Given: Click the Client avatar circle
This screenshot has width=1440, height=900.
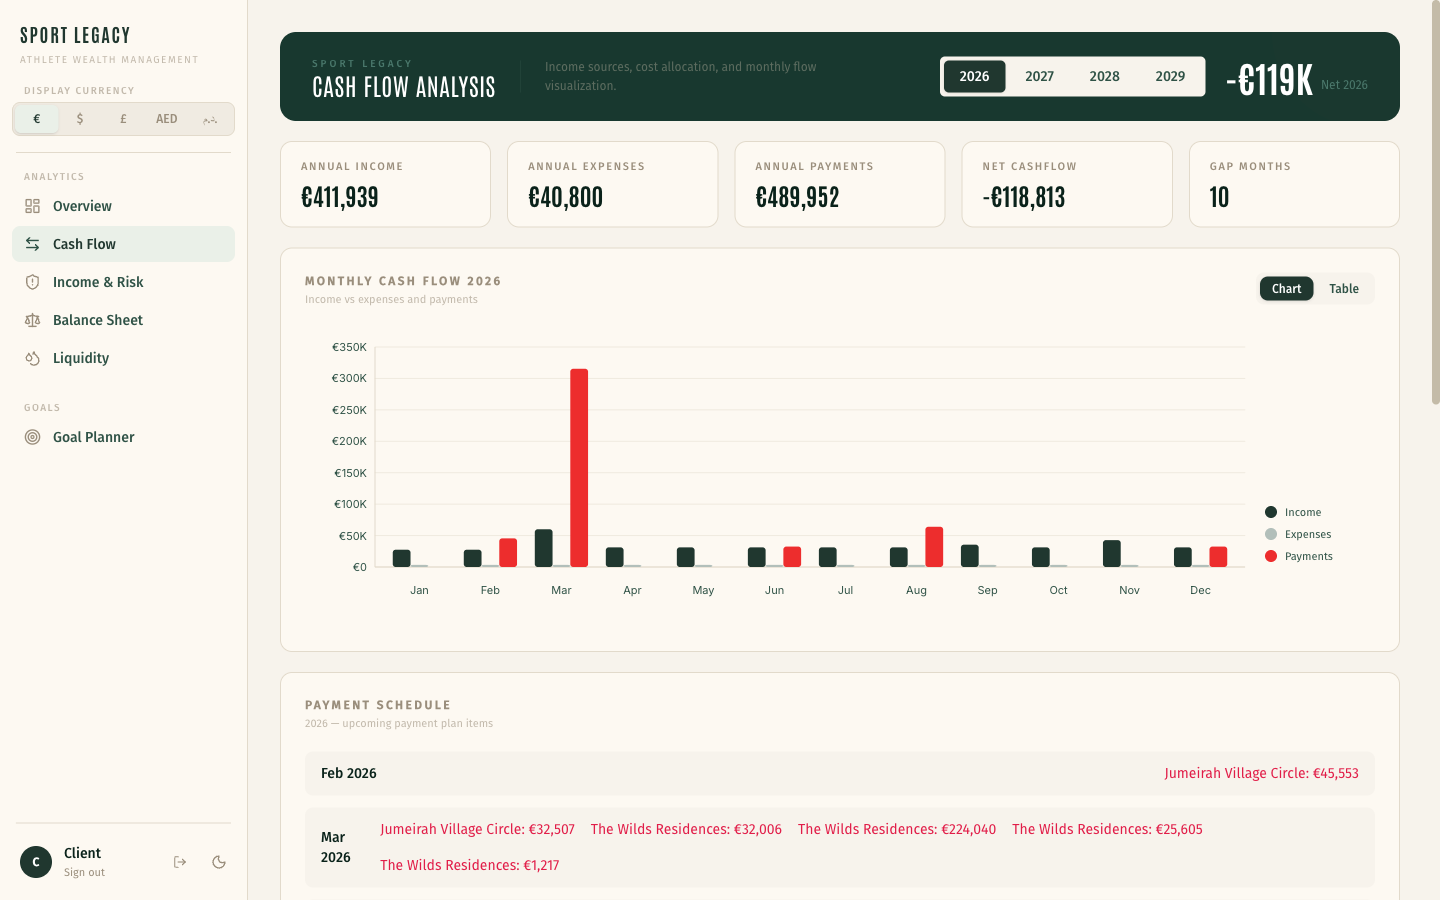Looking at the screenshot, I should (36, 861).
